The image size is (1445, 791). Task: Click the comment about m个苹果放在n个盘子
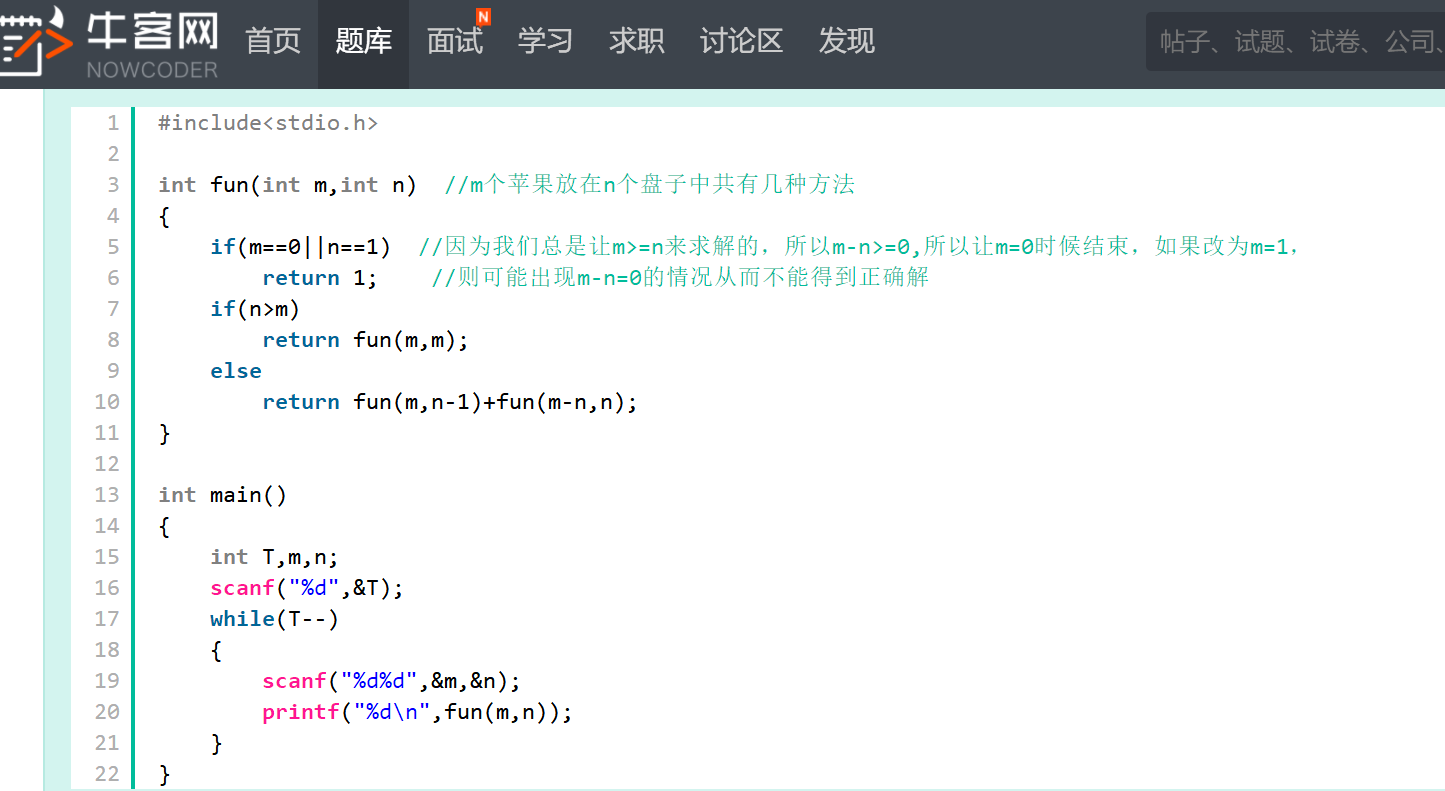pyautogui.click(x=650, y=185)
